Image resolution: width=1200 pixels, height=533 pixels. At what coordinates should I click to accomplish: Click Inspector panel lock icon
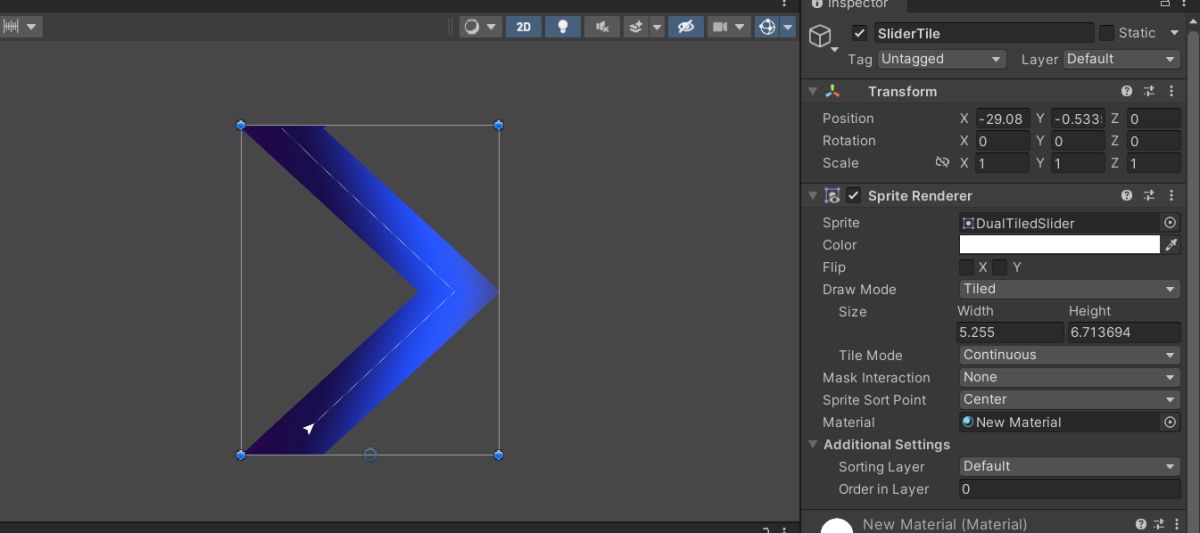click(1166, 4)
